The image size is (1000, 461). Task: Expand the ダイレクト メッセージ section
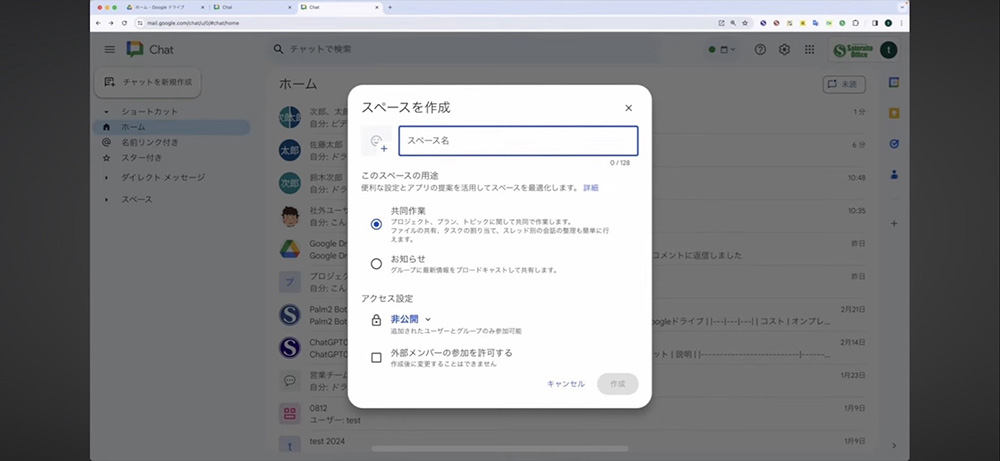(107, 178)
